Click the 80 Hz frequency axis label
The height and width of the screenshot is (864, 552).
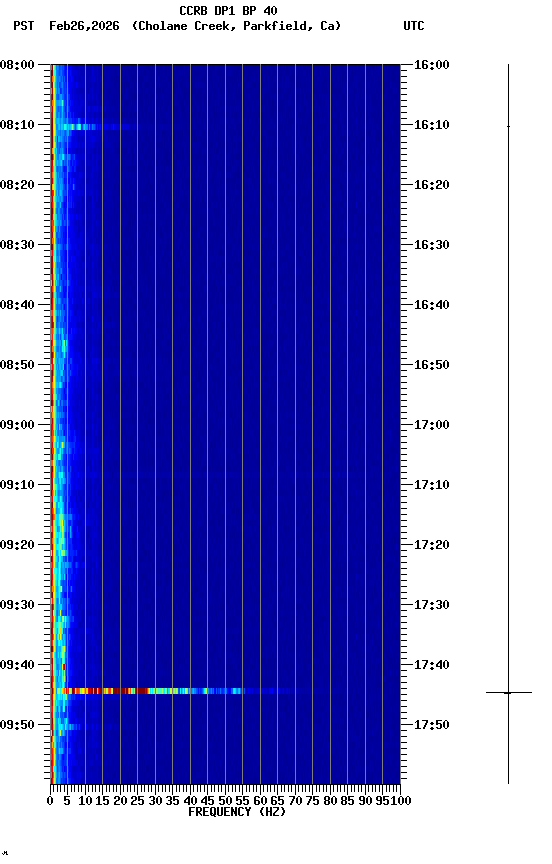[x=330, y=801]
